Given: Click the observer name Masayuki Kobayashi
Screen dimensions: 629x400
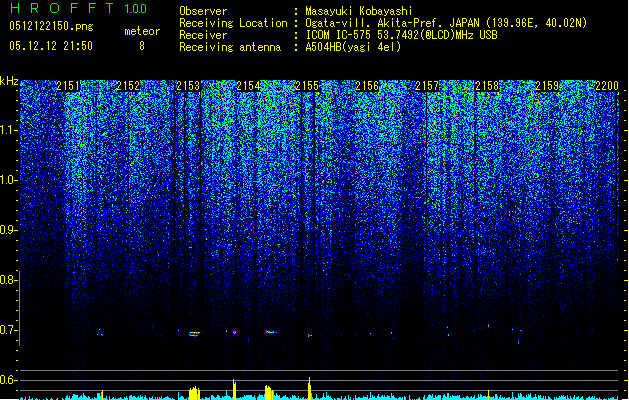Looking at the screenshot, I should point(359,11).
